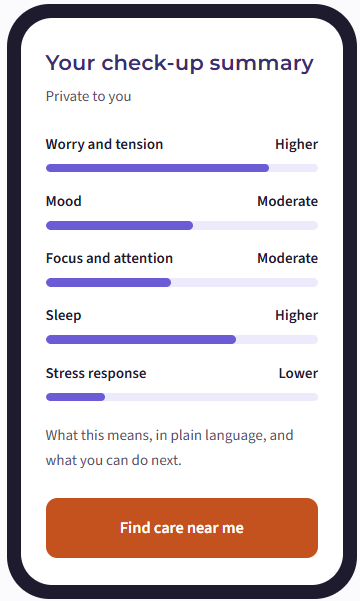Click the What this means explanation text
The width and height of the screenshot is (360, 601).
click(x=169, y=448)
